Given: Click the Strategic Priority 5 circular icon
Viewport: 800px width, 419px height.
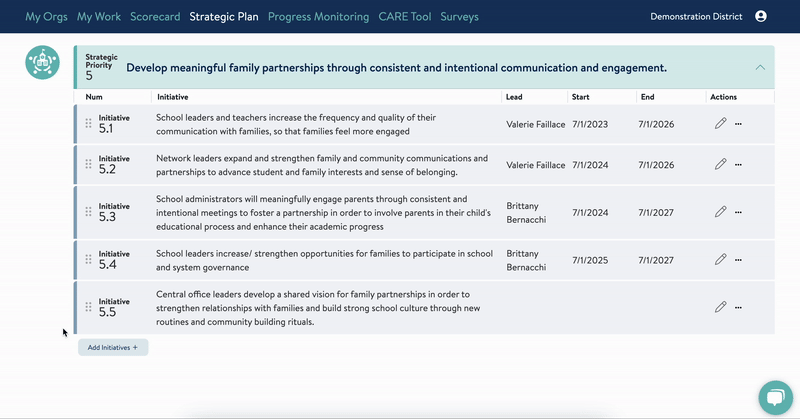Looking at the screenshot, I should coord(42,62).
